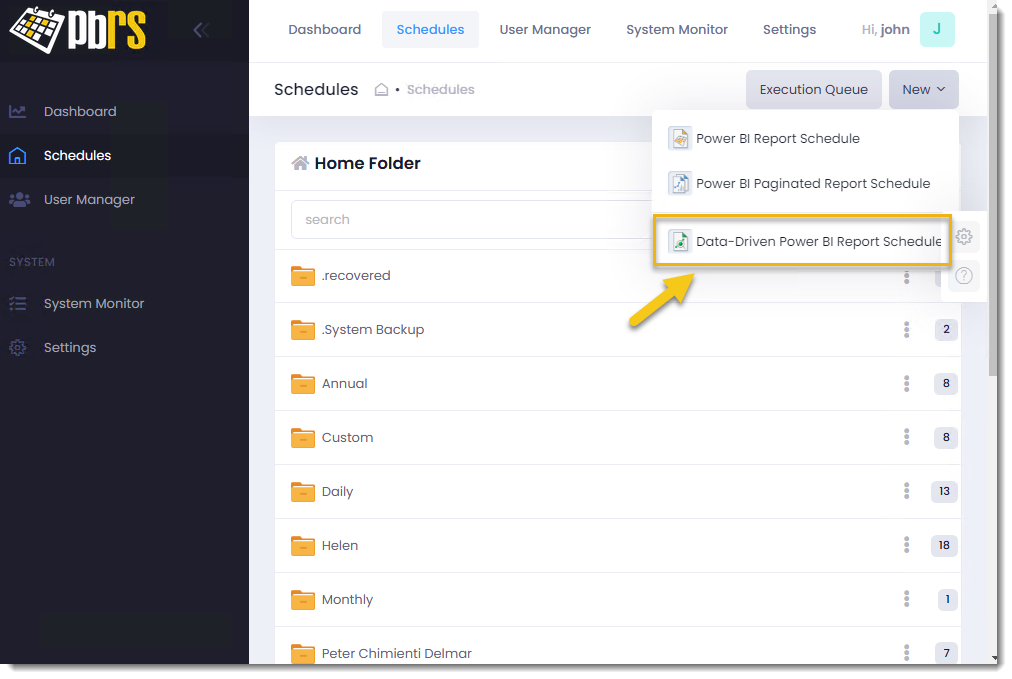Image resolution: width=1012 pixels, height=679 pixels.
Task: Open options menu for Monthly folder
Action: point(906,600)
